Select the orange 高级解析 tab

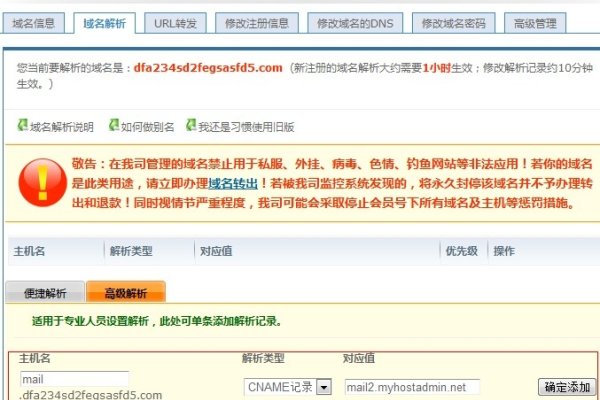126,293
